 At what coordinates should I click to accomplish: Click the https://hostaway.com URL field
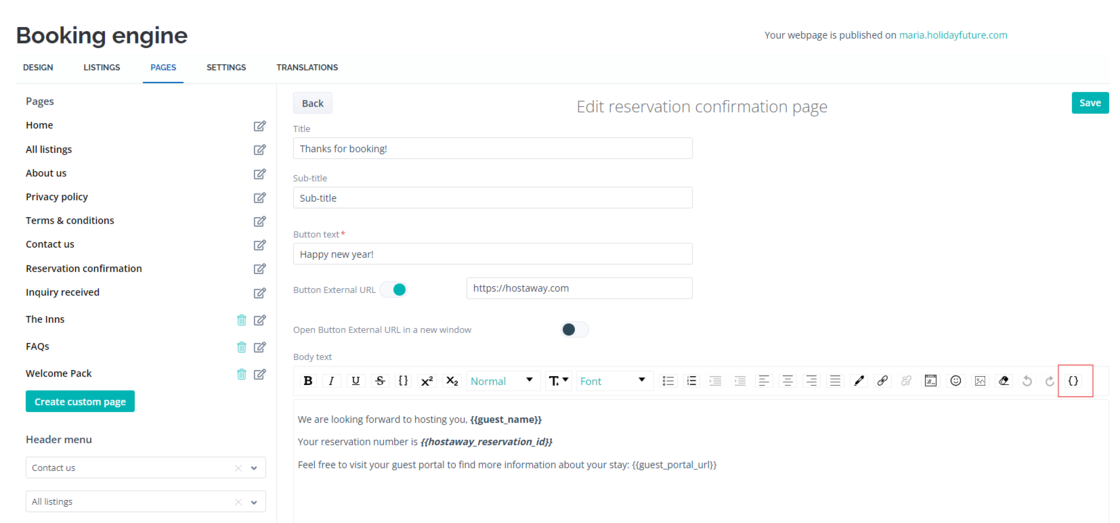[579, 289]
